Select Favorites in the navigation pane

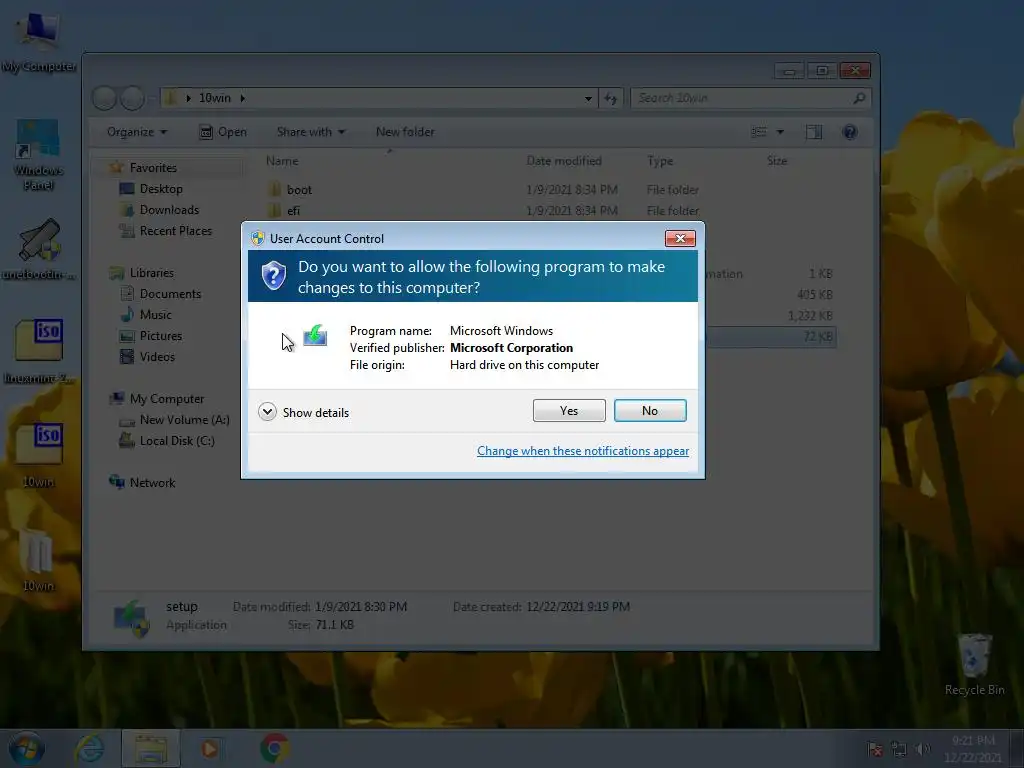point(153,168)
